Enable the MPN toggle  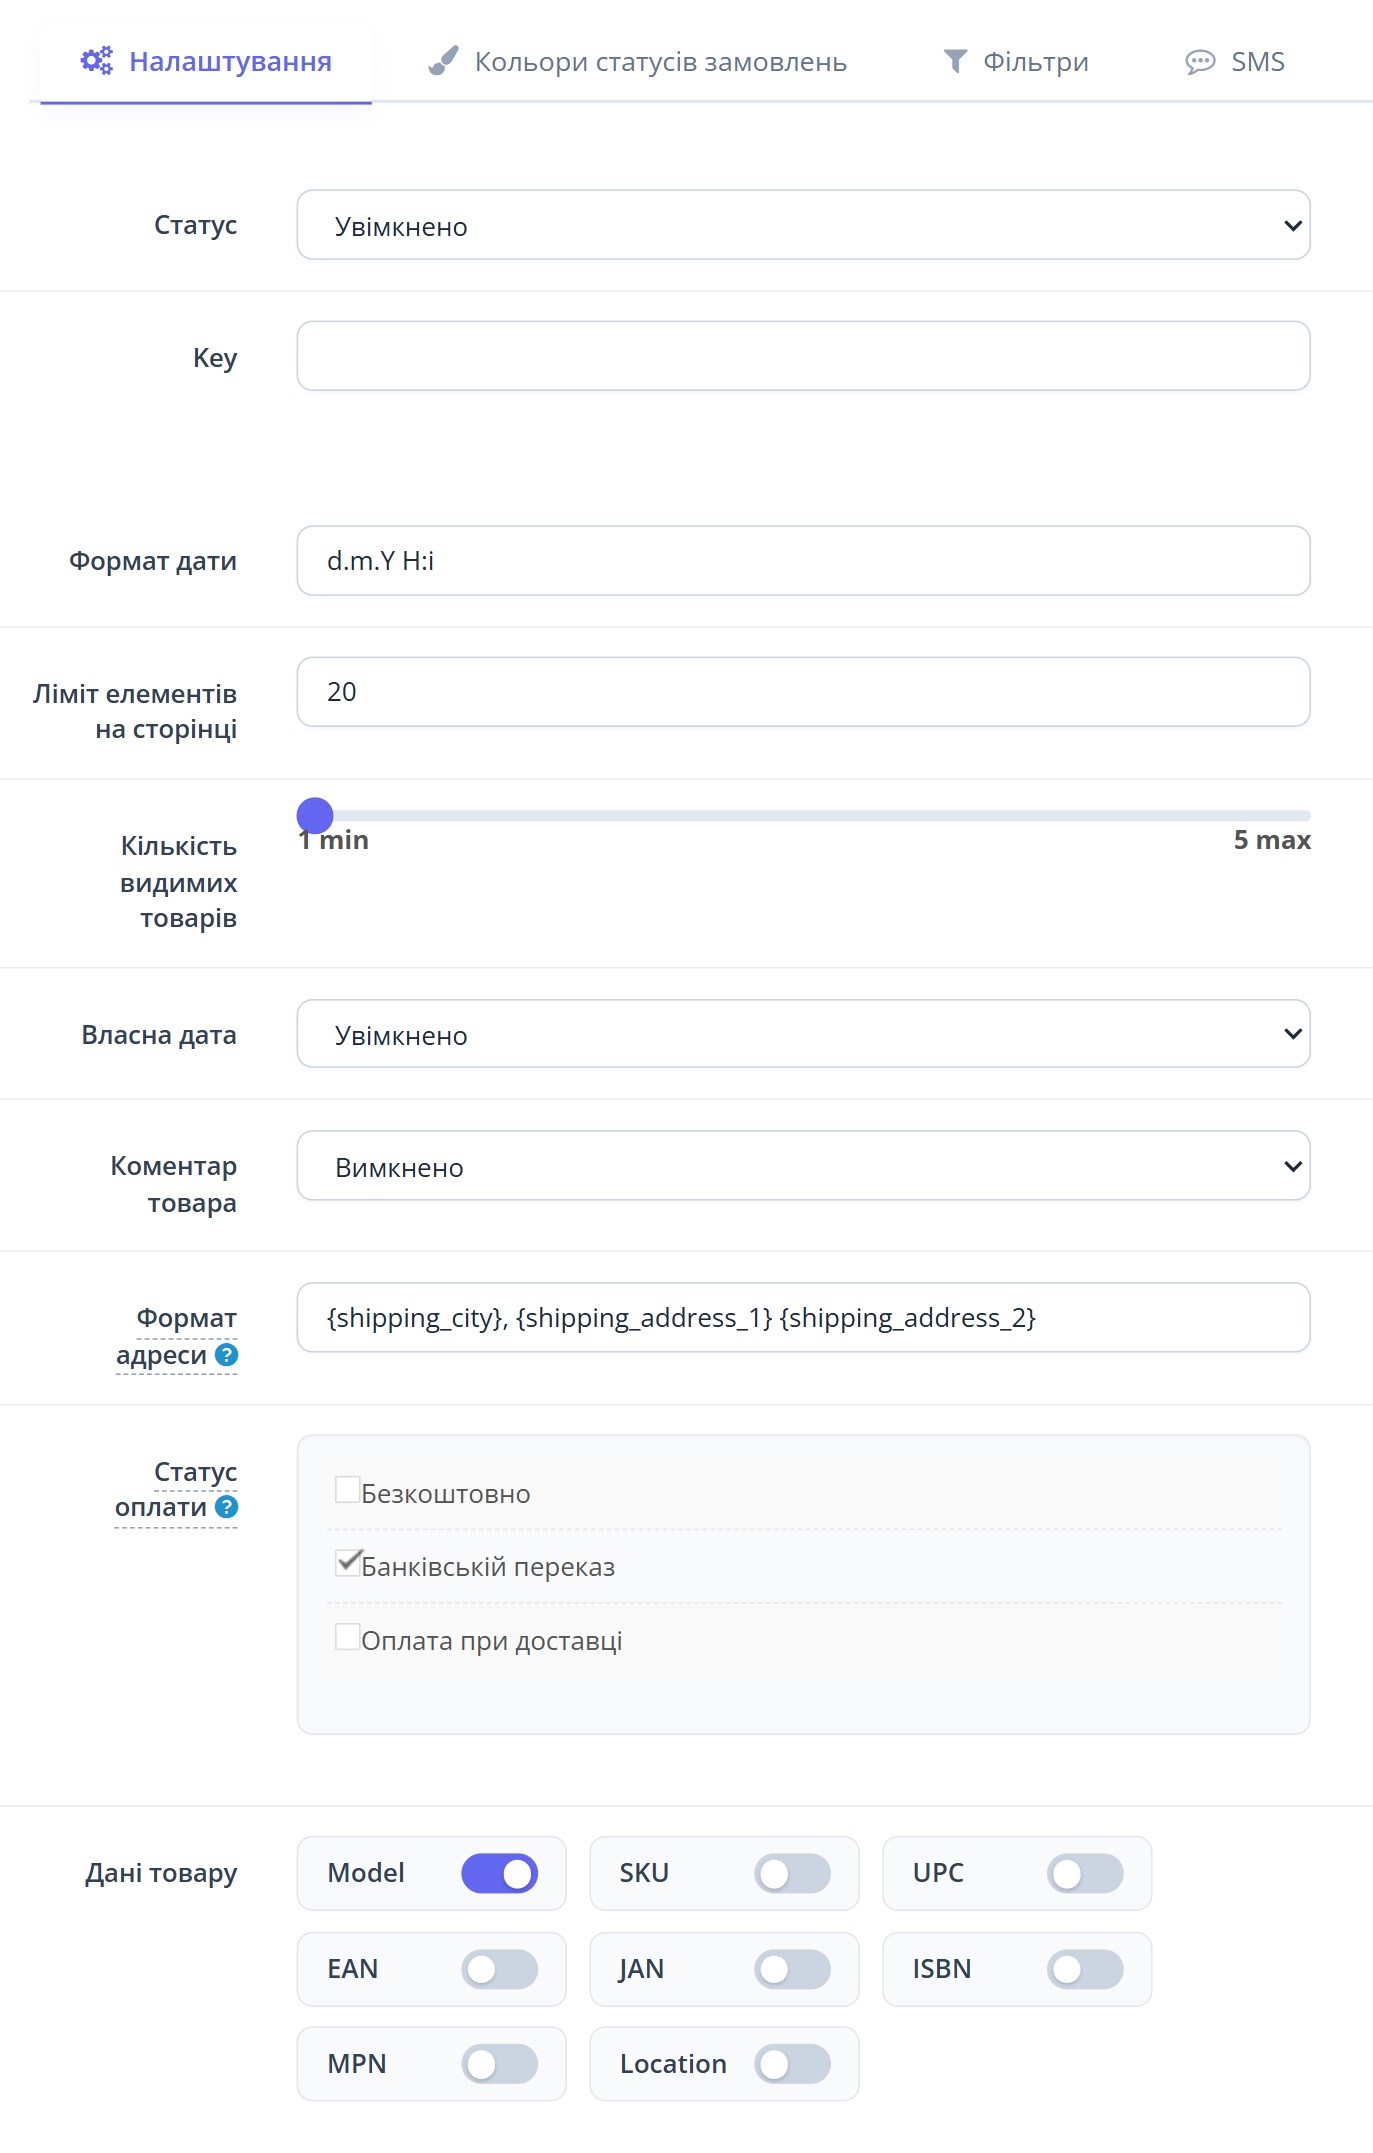point(499,2064)
